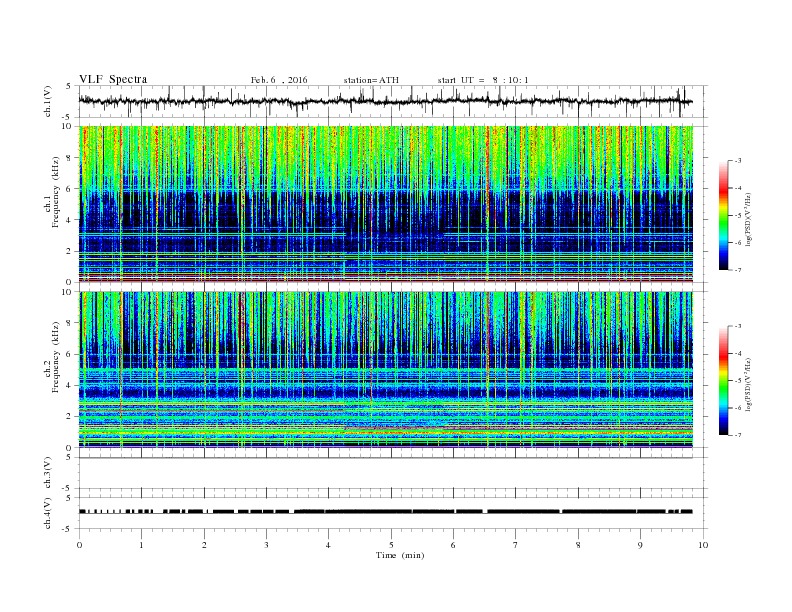Click the "4" kHz tick of ch.1 spectrogram
Screen dimensions: 792x612
tap(70, 220)
